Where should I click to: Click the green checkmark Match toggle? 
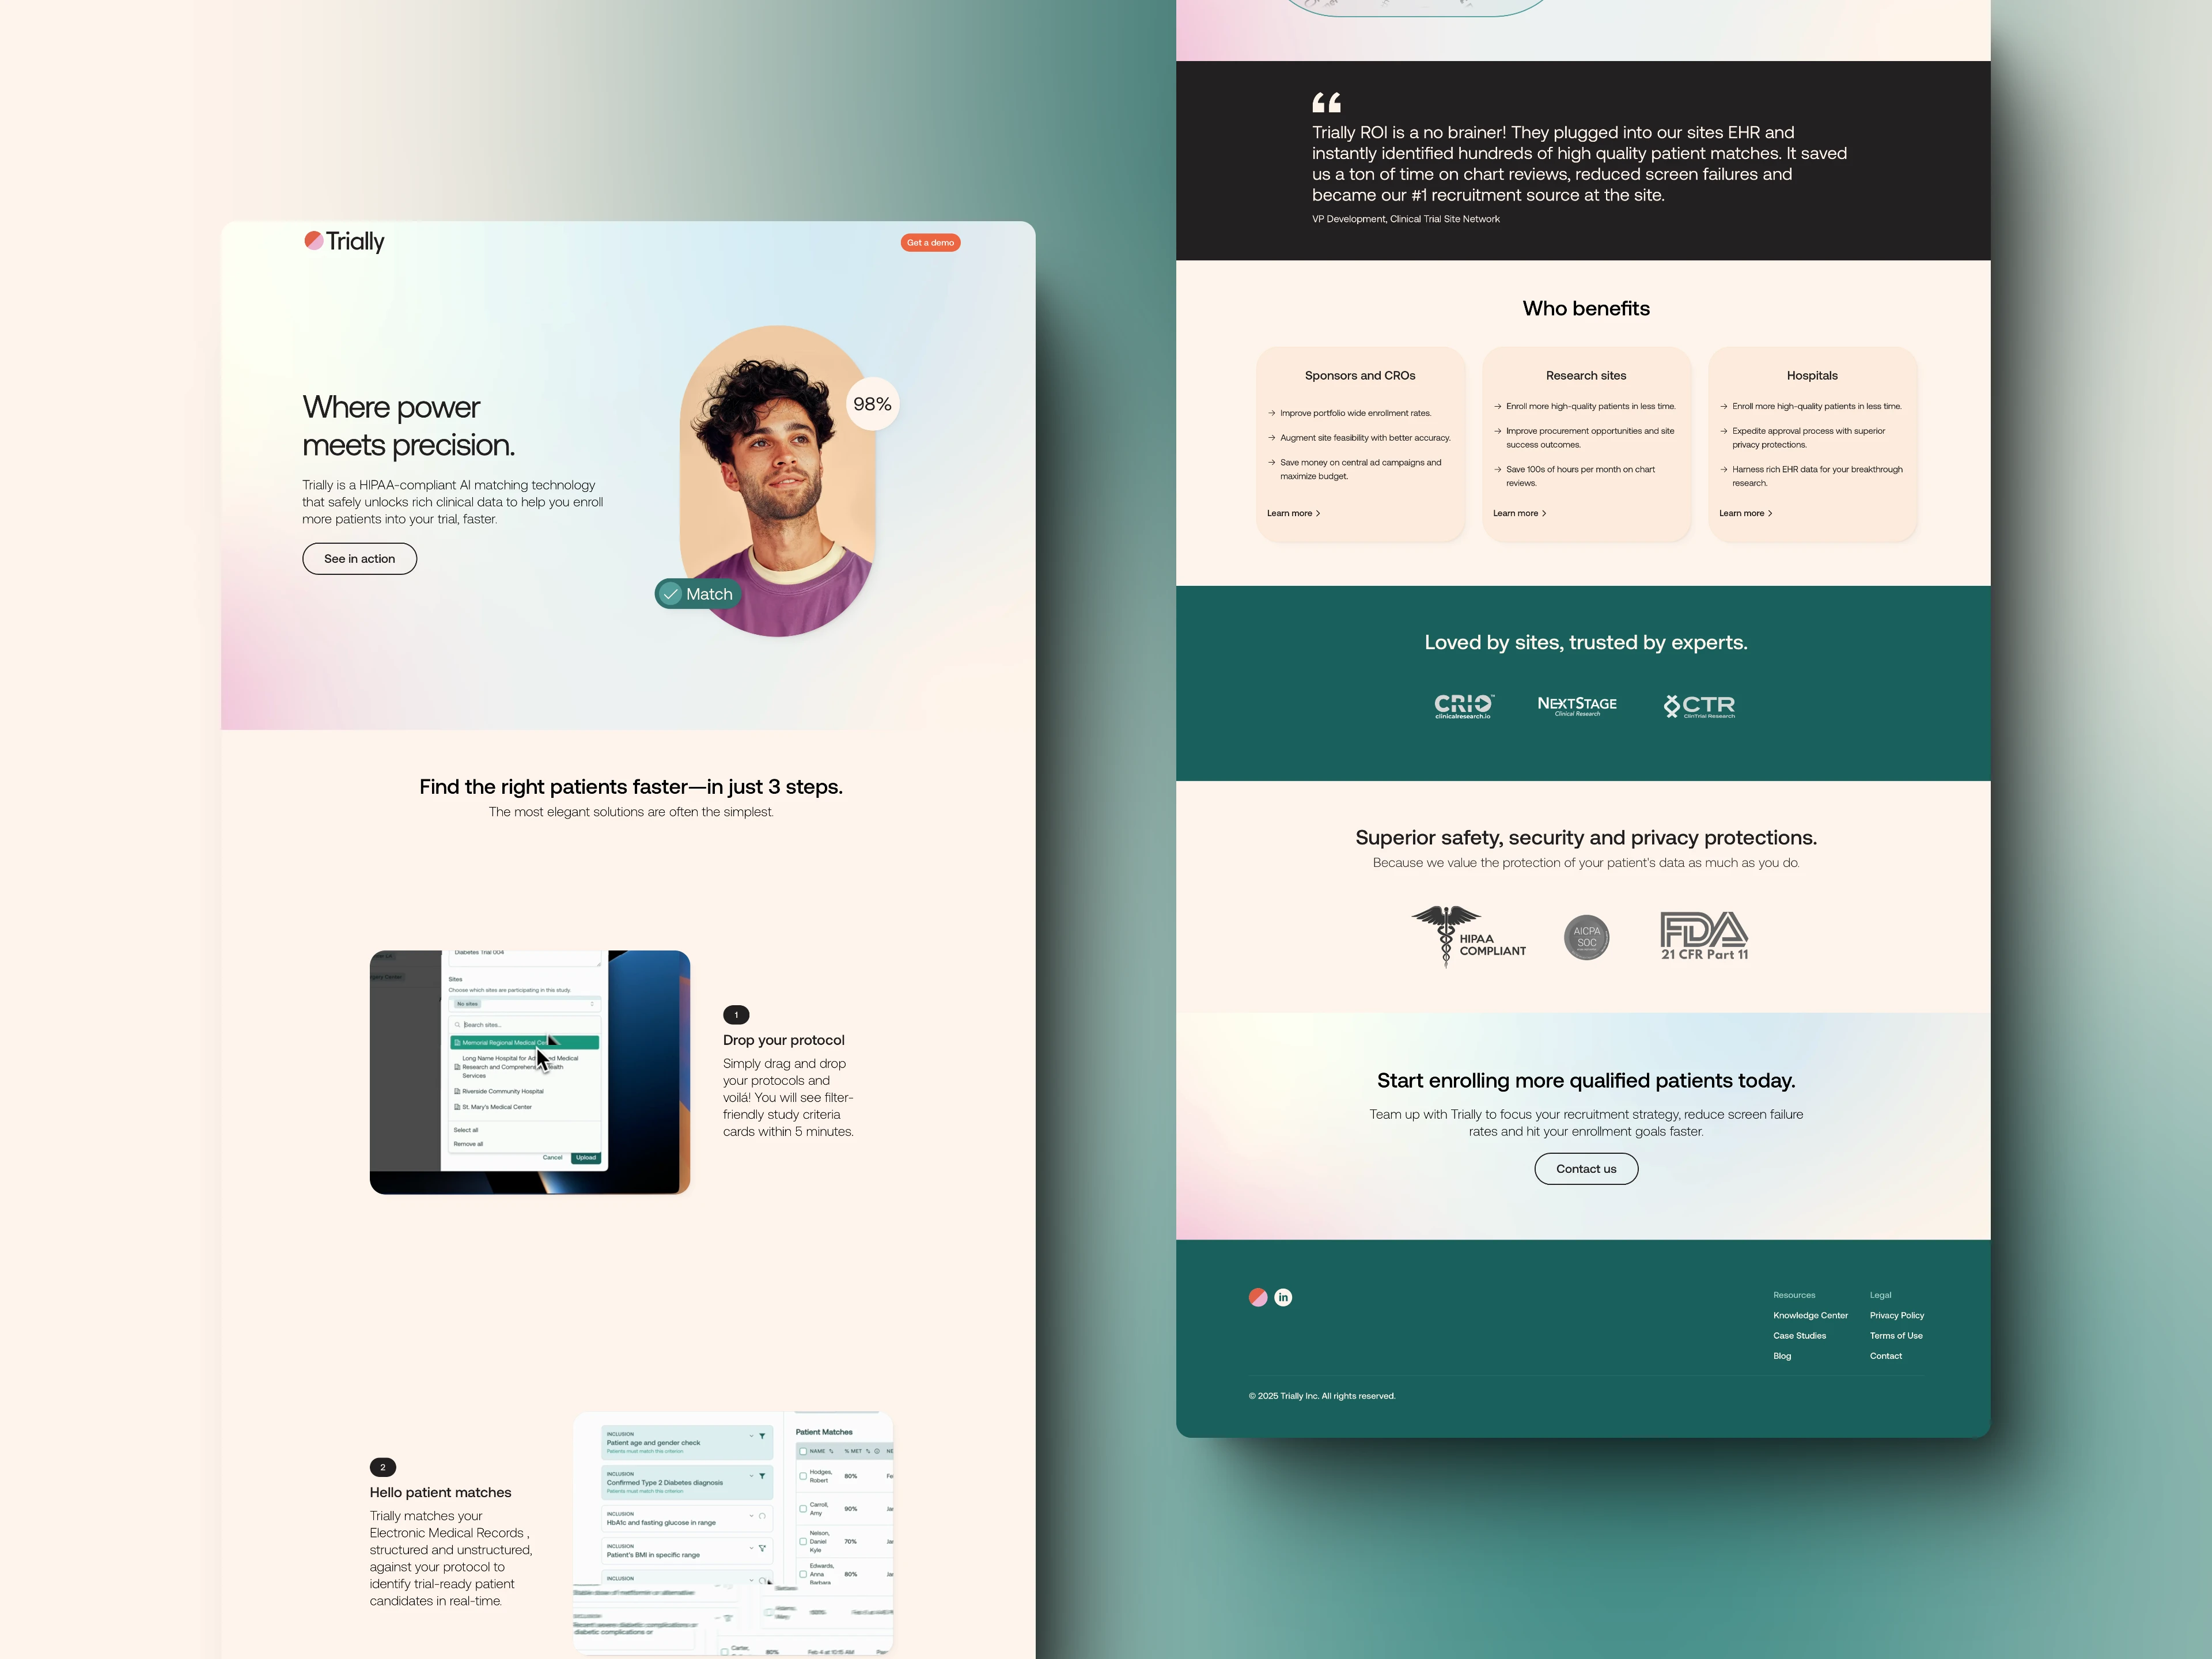pos(696,594)
